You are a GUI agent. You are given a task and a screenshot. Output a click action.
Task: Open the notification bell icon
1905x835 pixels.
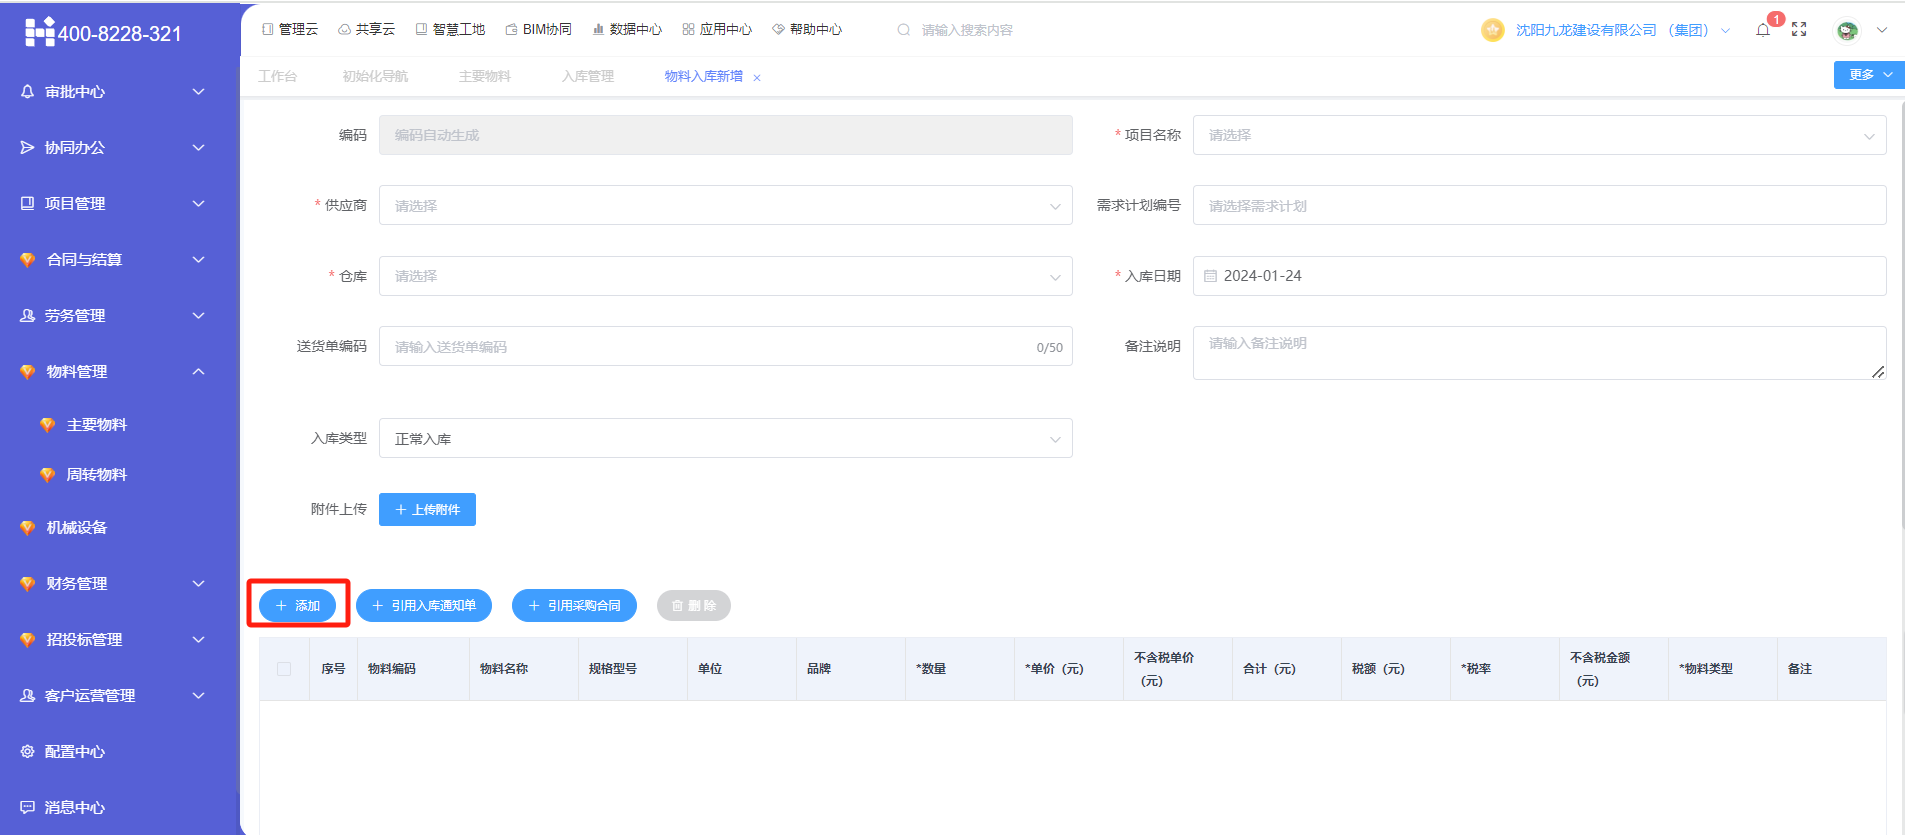pyautogui.click(x=1763, y=30)
